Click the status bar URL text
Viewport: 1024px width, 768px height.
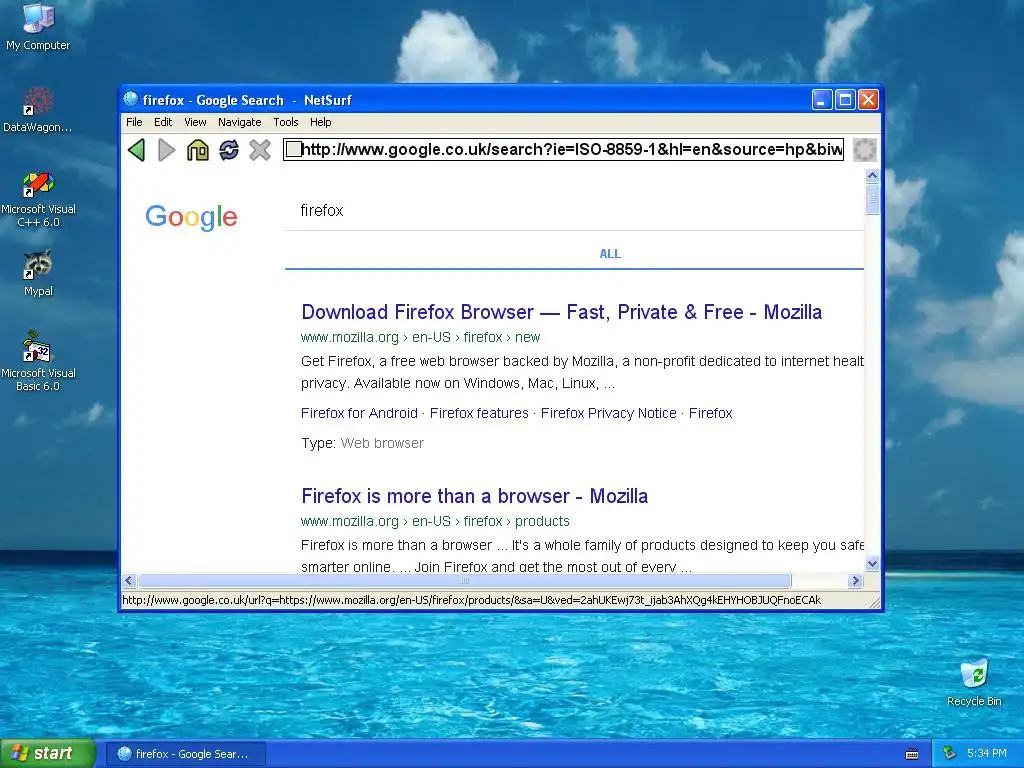[472, 600]
